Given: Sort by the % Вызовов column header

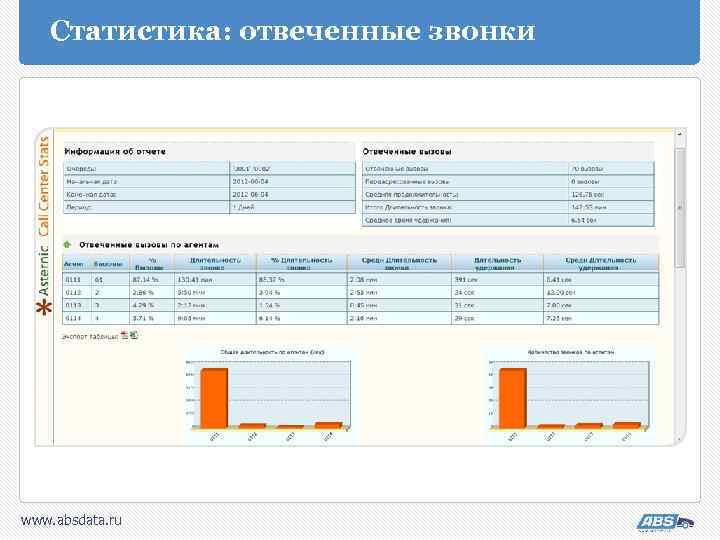Looking at the screenshot, I should point(150,264).
